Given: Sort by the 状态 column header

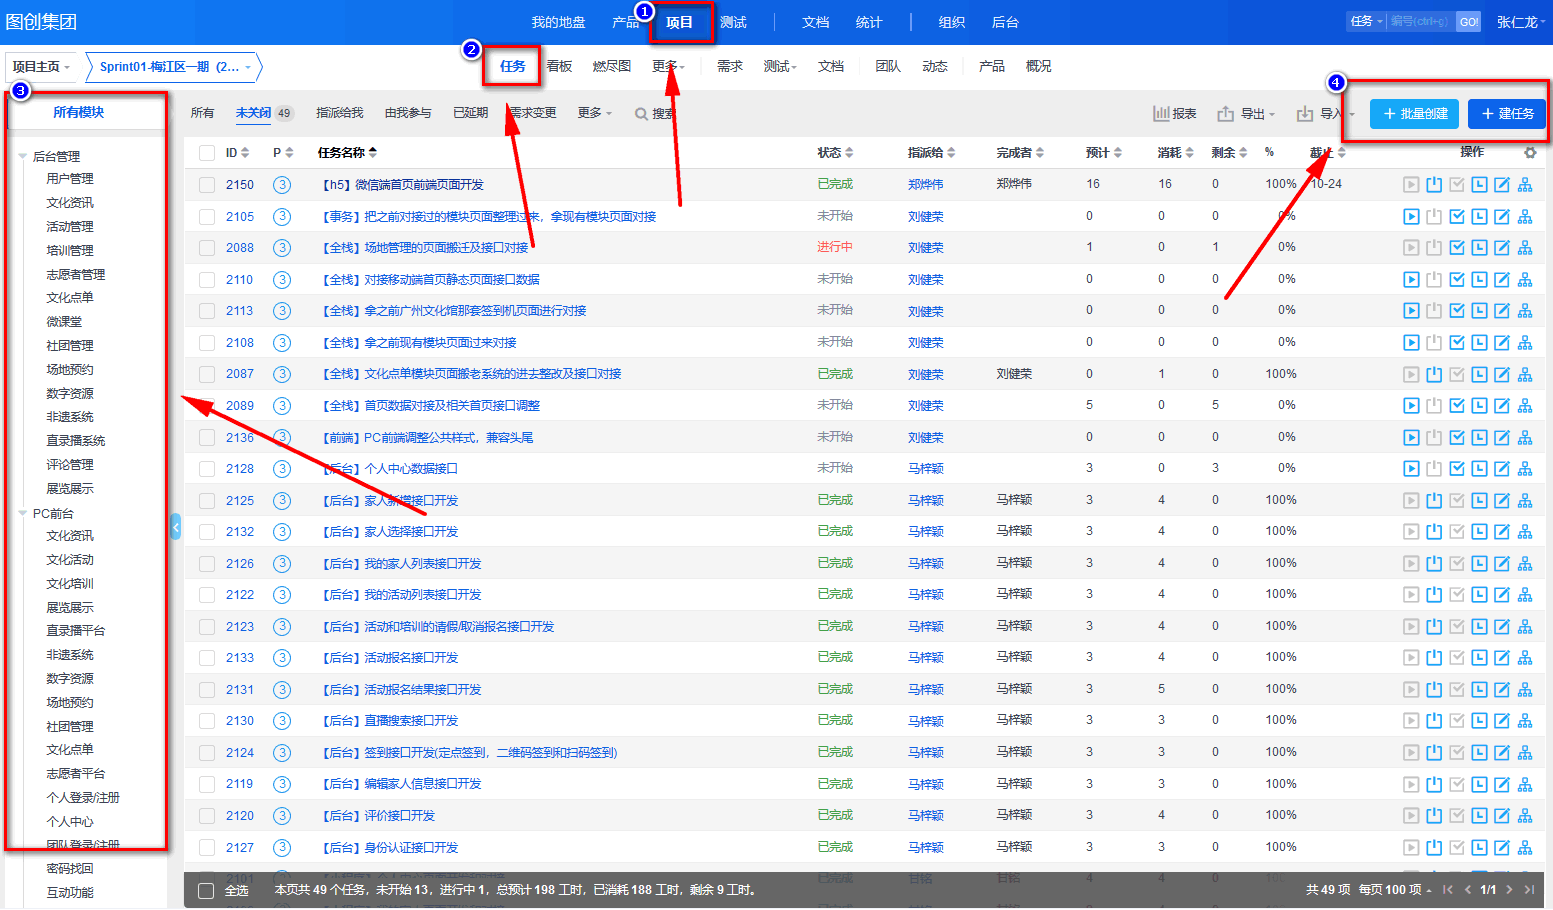Looking at the screenshot, I should [835, 153].
